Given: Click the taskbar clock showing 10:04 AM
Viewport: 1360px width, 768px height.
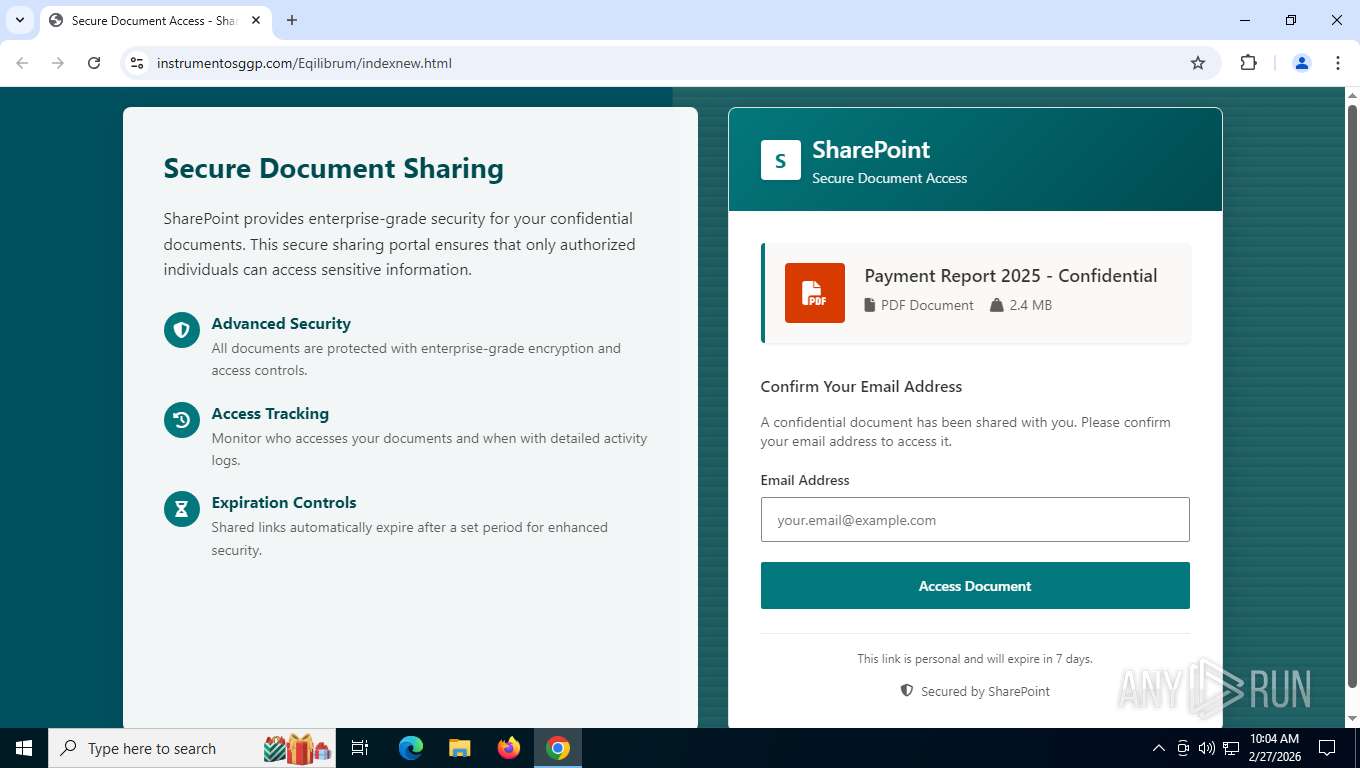Looking at the screenshot, I should tap(1274, 748).
